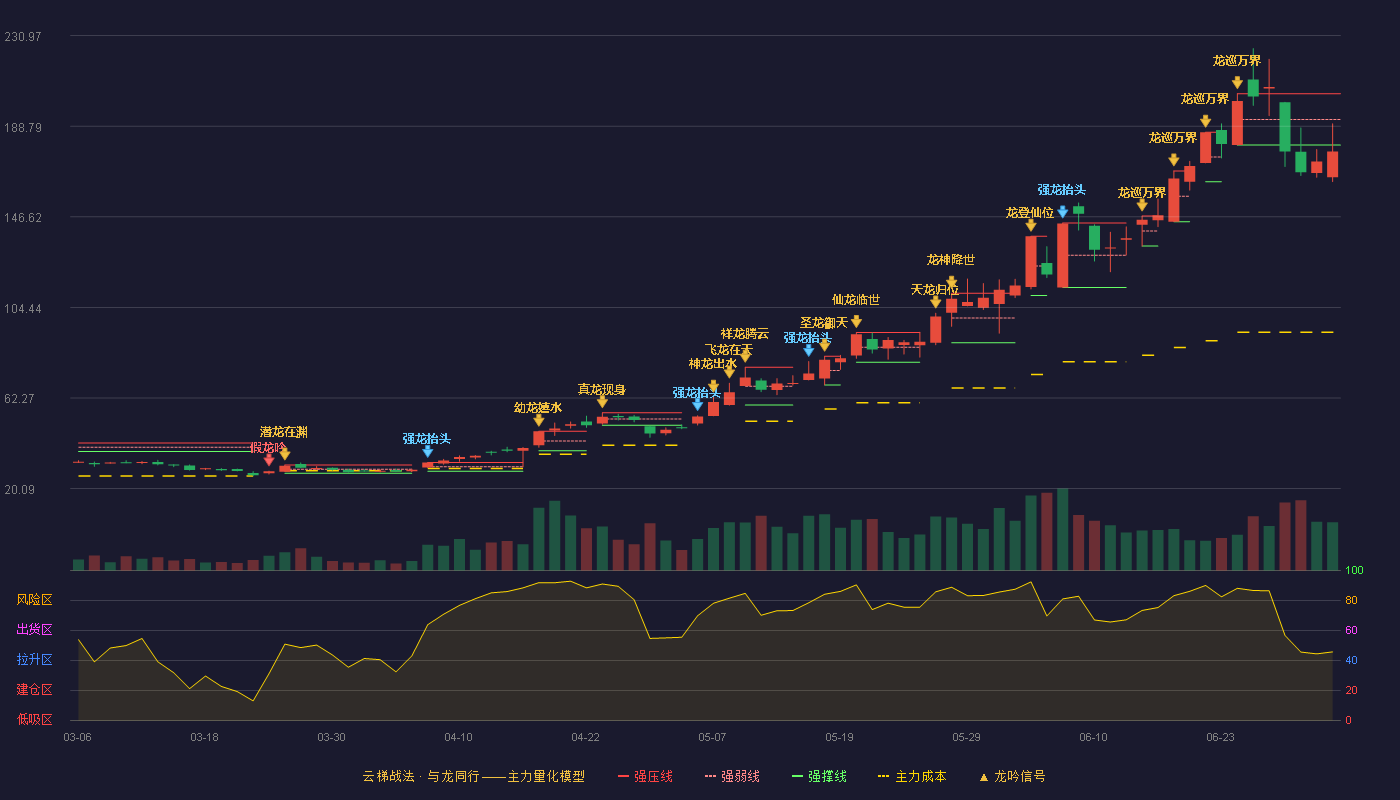Click the yellow arrow under 幼龙遂水

pyautogui.click(x=539, y=420)
